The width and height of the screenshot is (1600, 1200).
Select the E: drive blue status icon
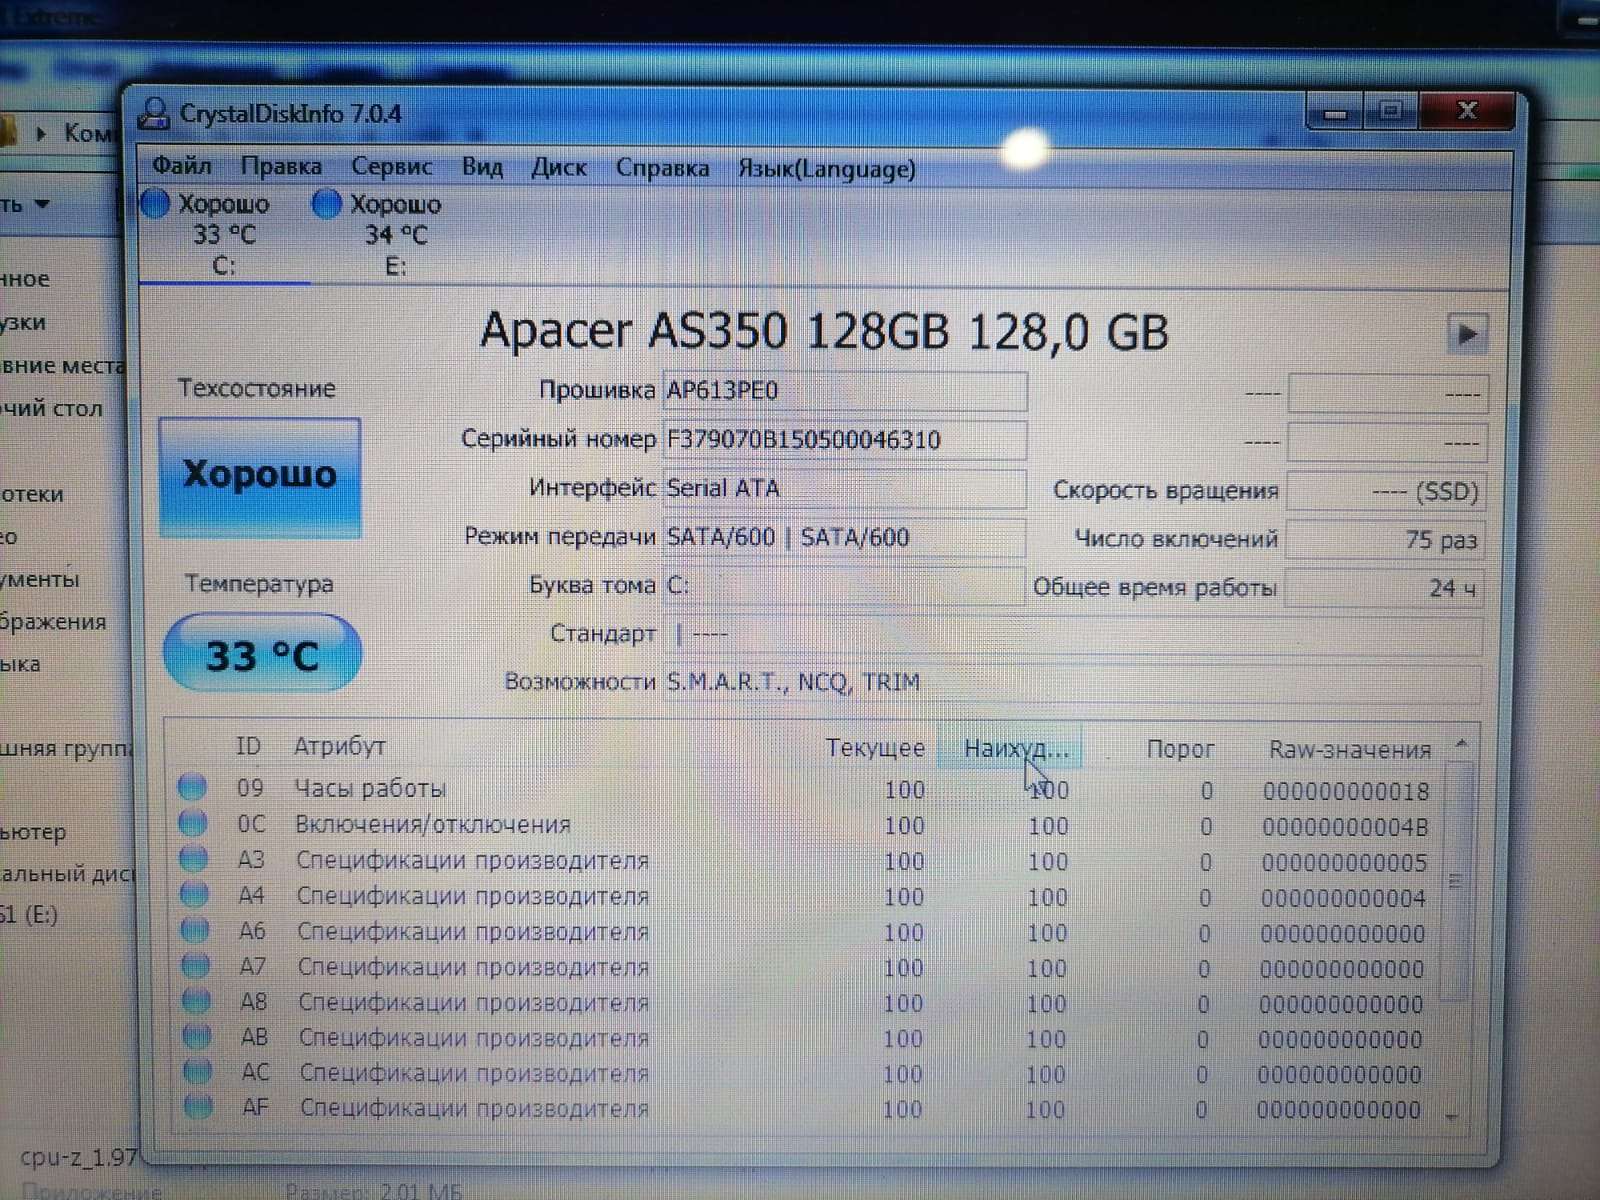(326, 204)
